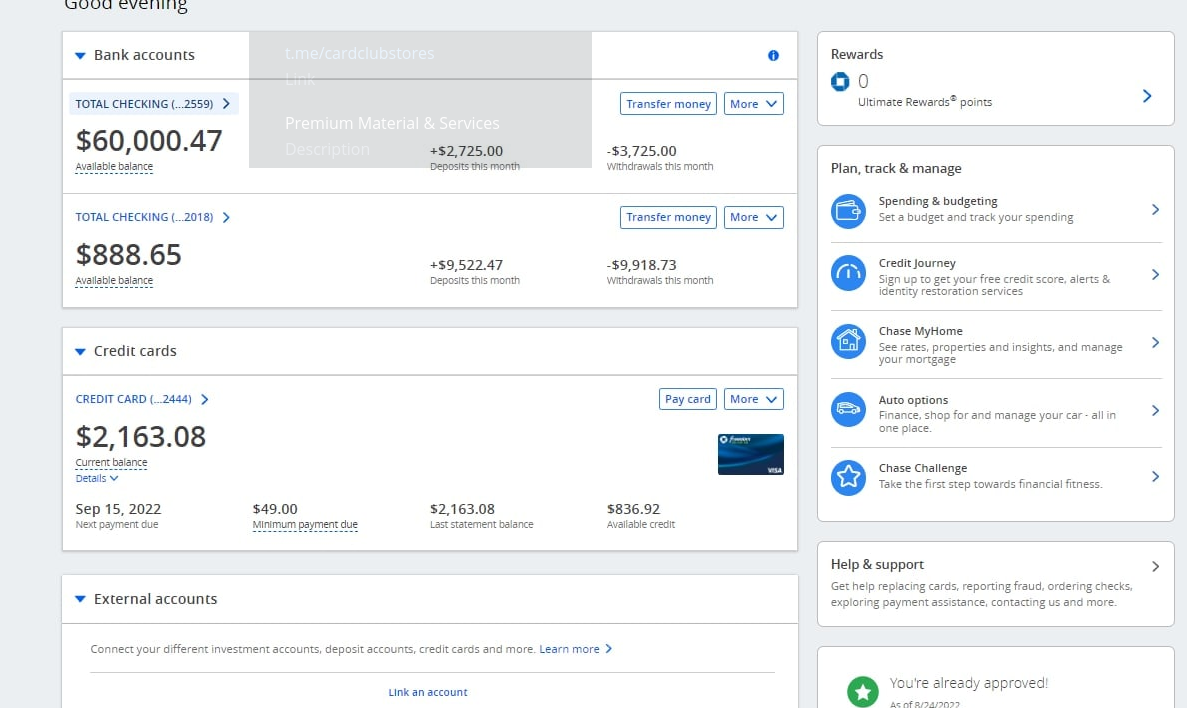This screenshot has height=708, width=1187.
Task: Click the +$9,522.47 deposits value
Action: [x=466, y=265]
